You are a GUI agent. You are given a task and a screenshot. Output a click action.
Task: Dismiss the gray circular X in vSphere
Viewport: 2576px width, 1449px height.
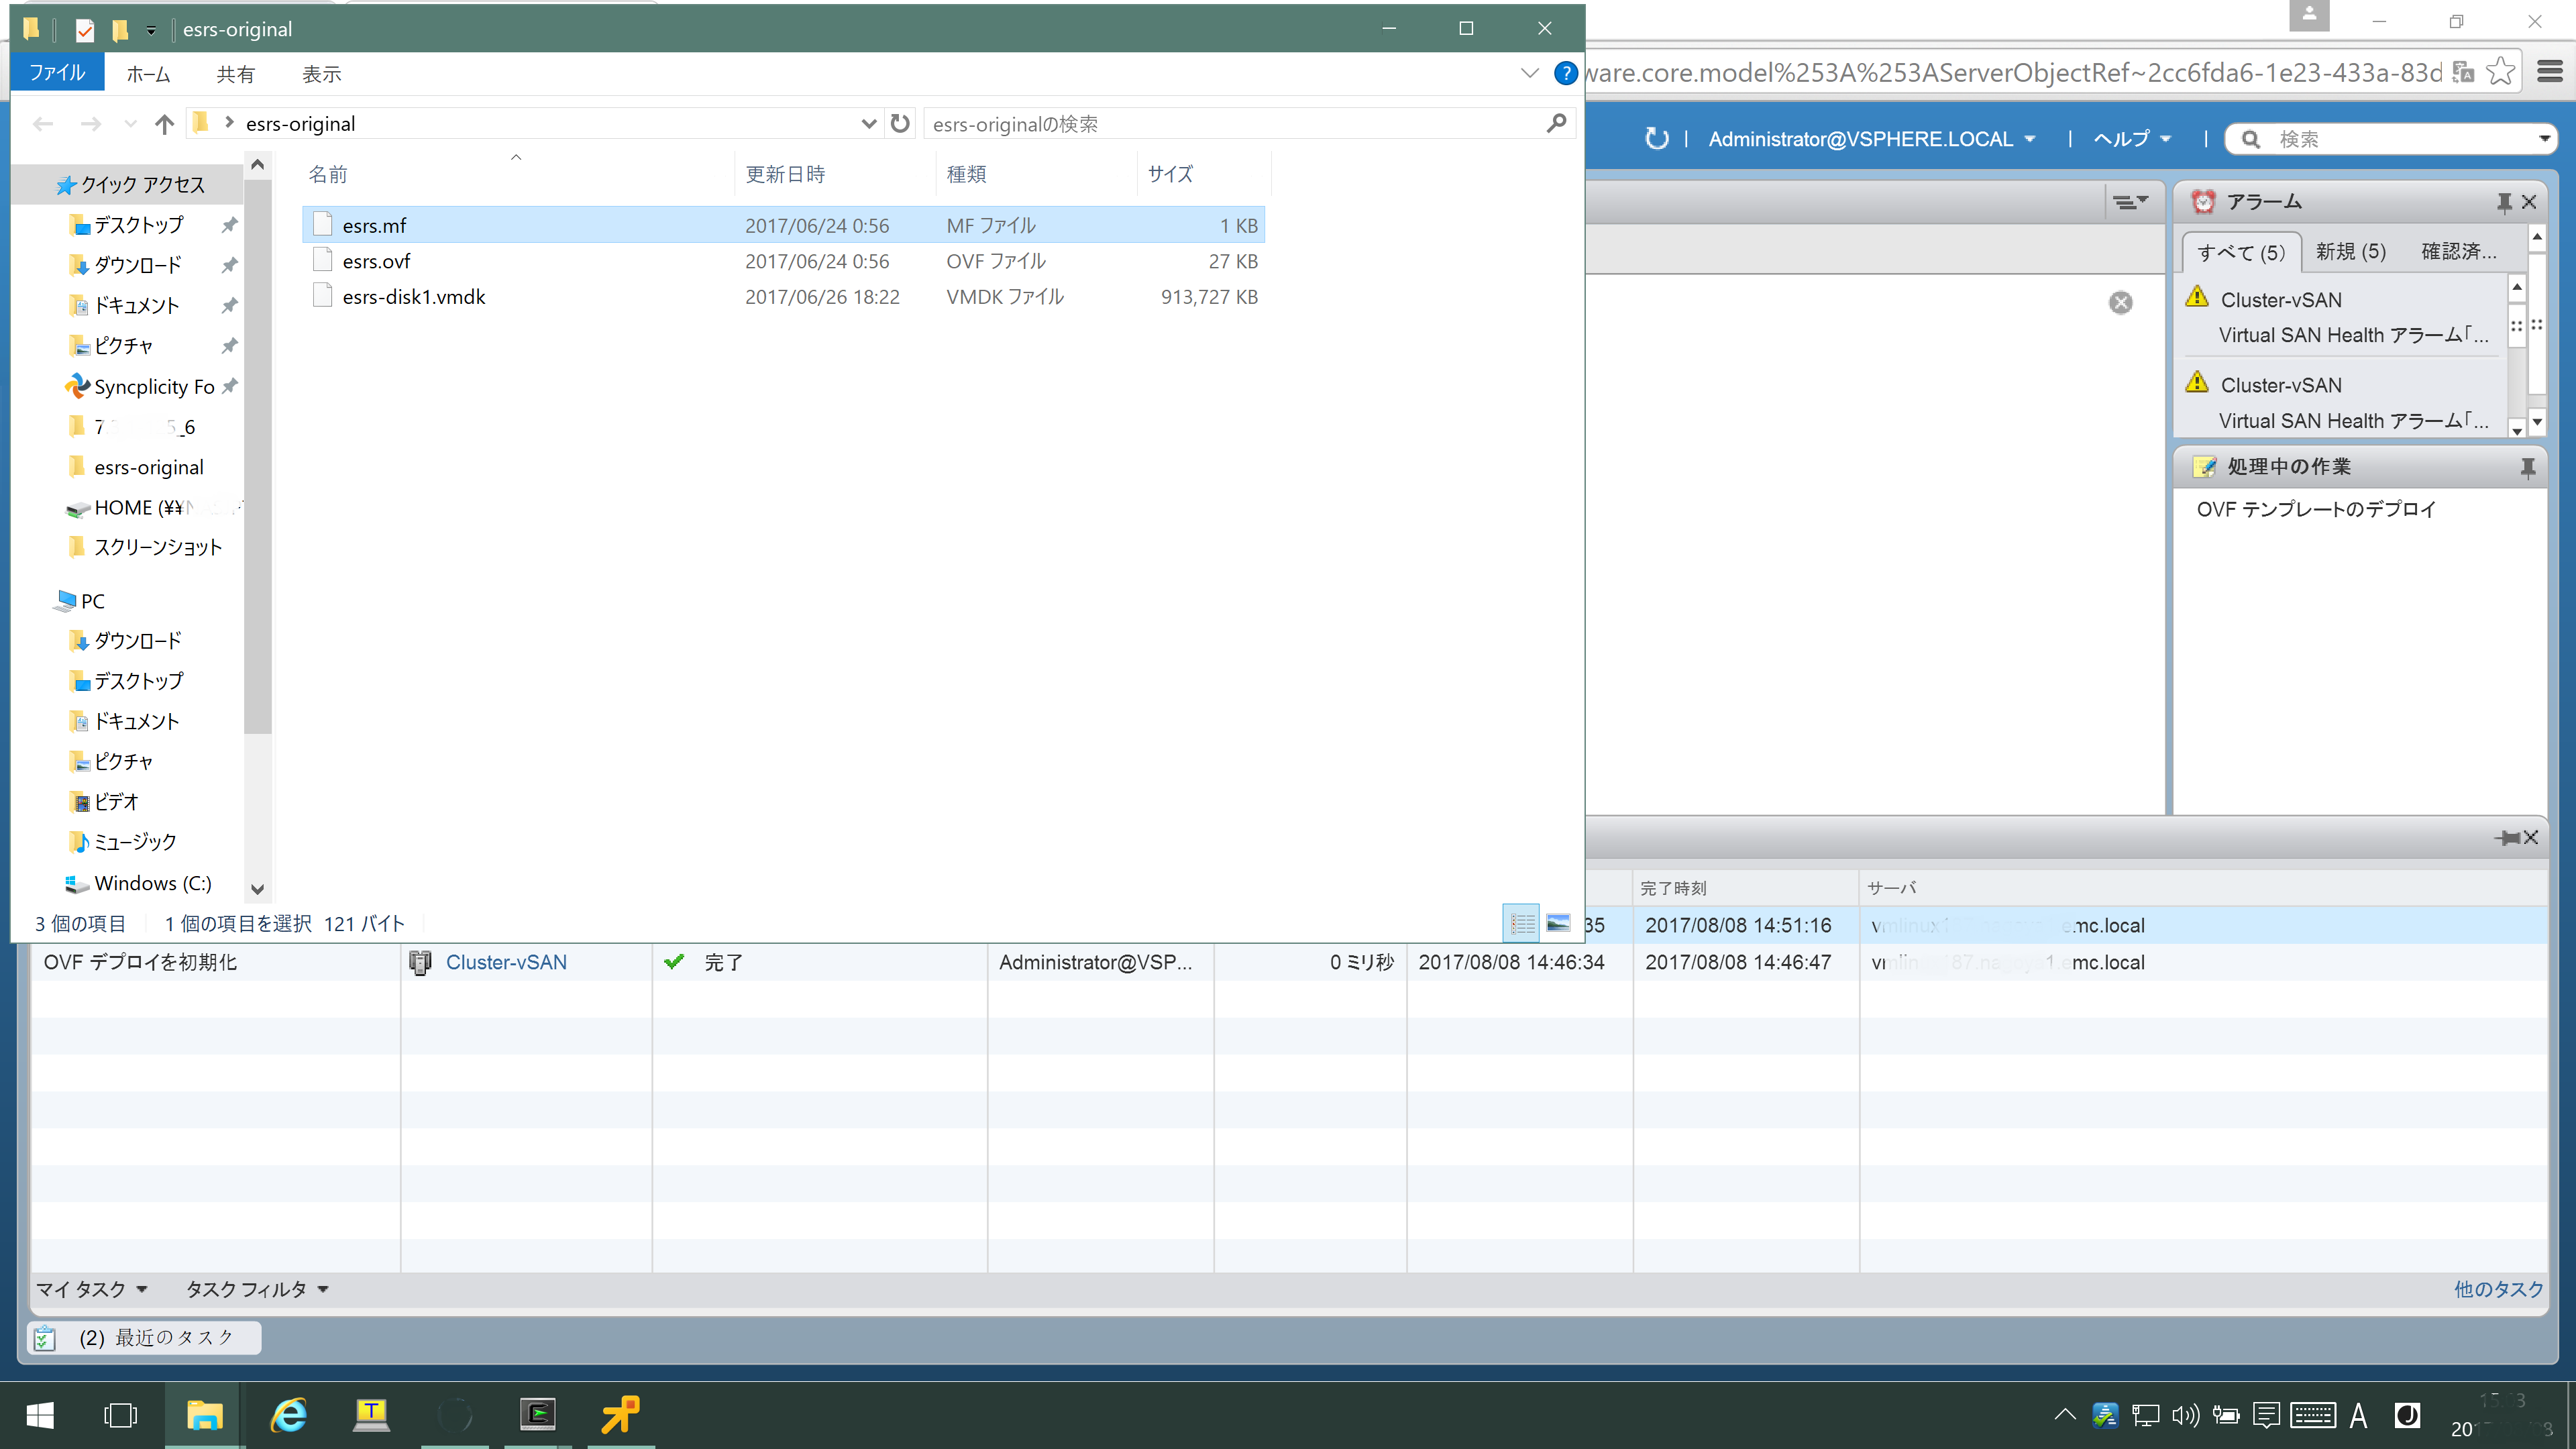pyautogui.click(x=2120, y=302)
